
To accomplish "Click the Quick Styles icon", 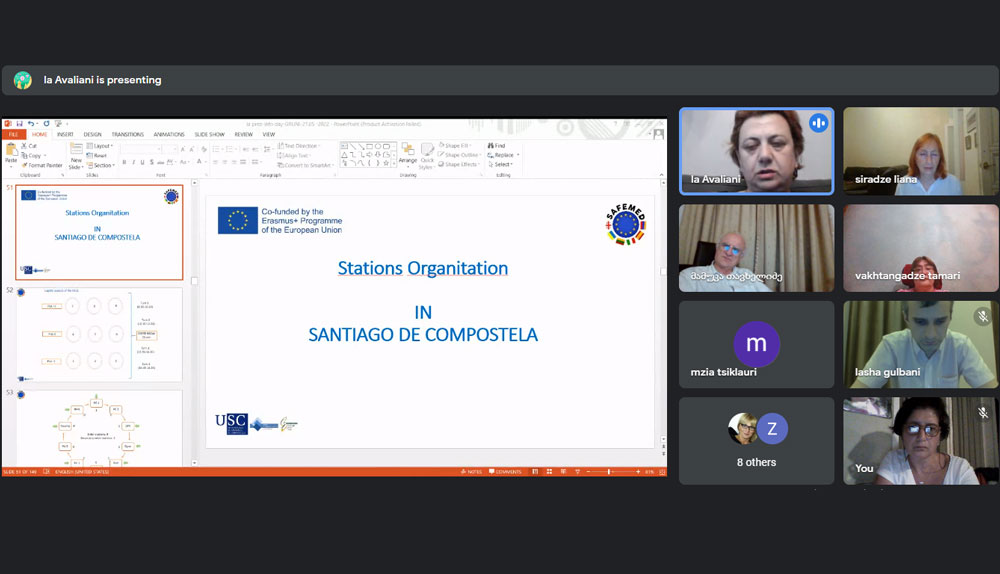I will tap(427, 153).
